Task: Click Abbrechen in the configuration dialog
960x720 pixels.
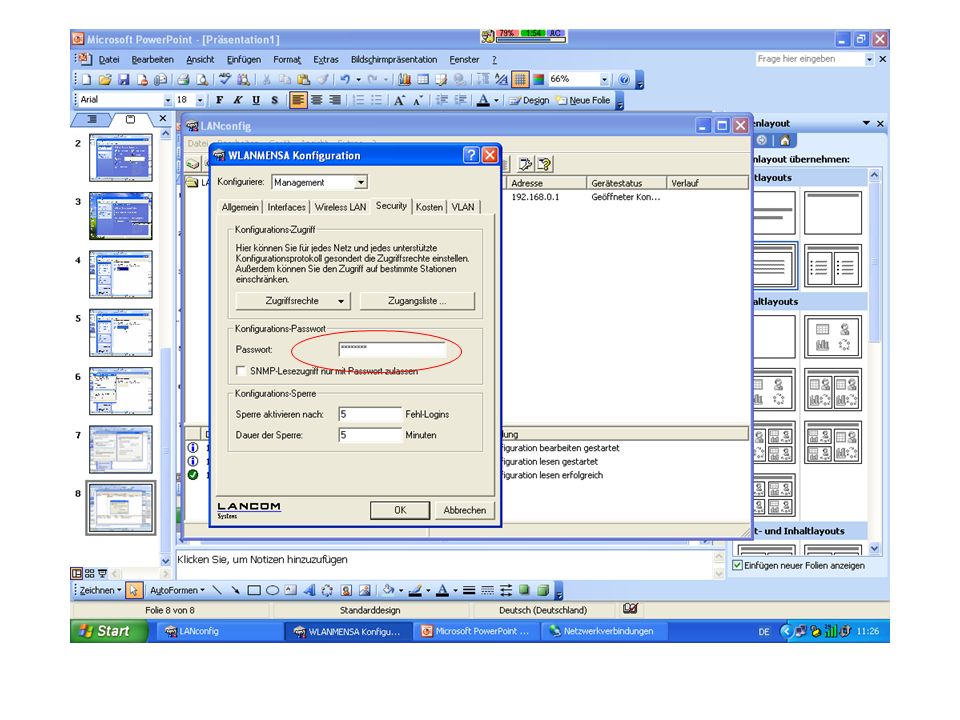Action: coord(465,510)
